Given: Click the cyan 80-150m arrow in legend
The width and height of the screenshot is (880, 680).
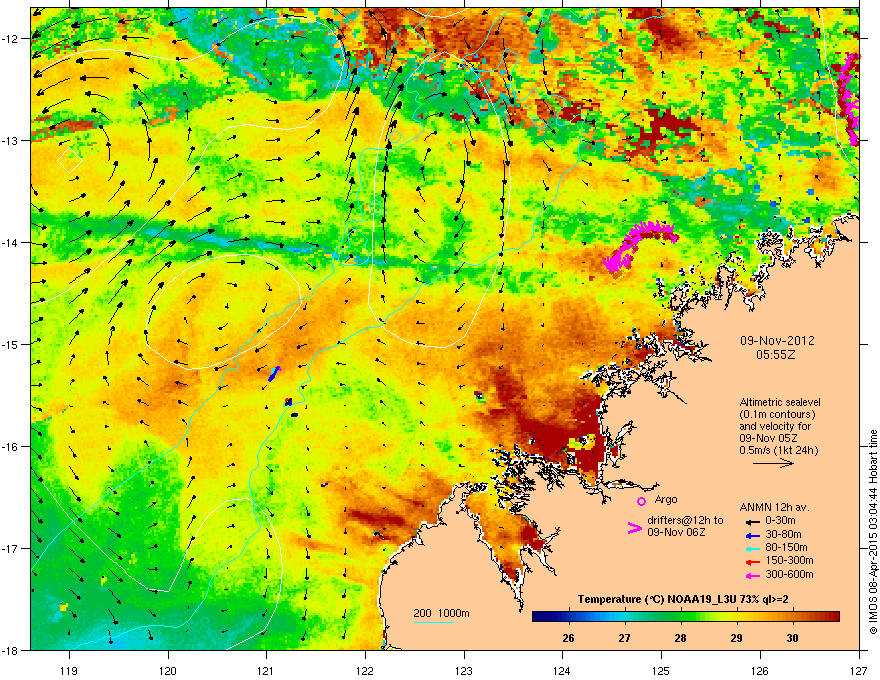Looking at the screenshot, I should tap(751, 548).
